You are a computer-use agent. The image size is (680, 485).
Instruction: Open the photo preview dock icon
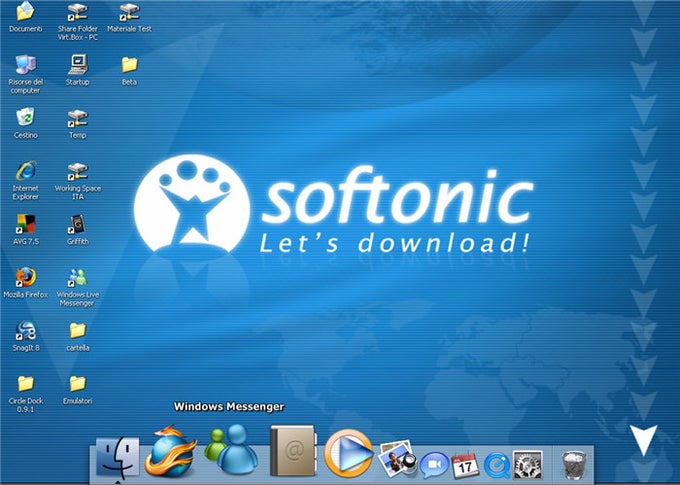398,459
